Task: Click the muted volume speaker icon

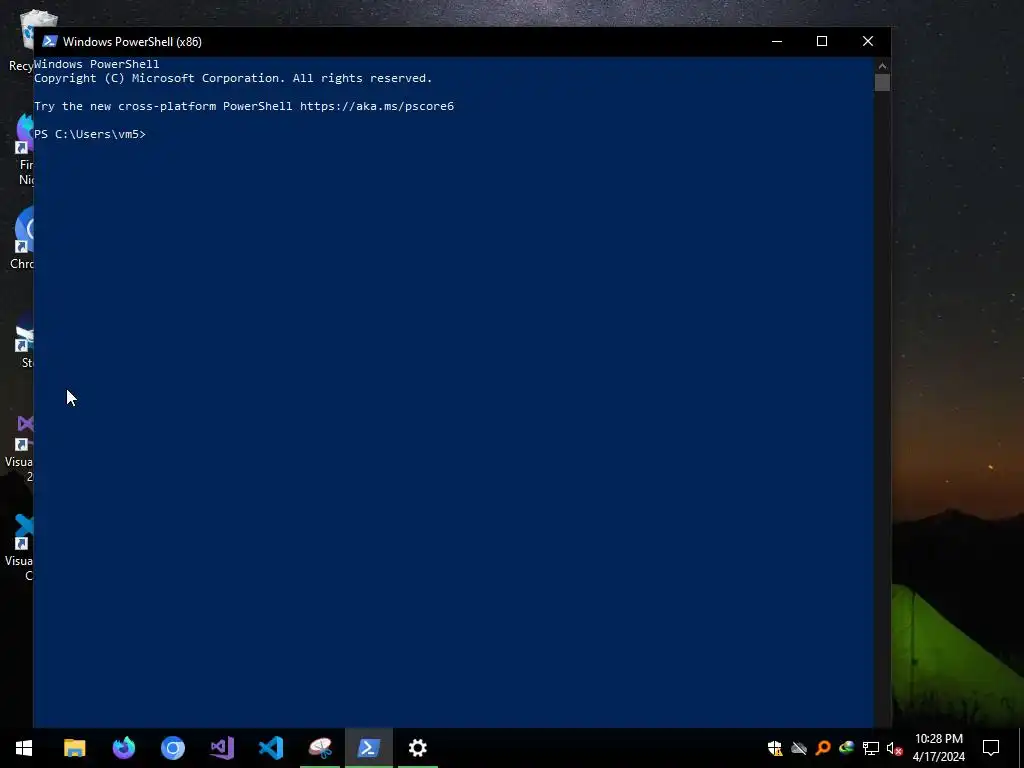Action: pos(894,748)
